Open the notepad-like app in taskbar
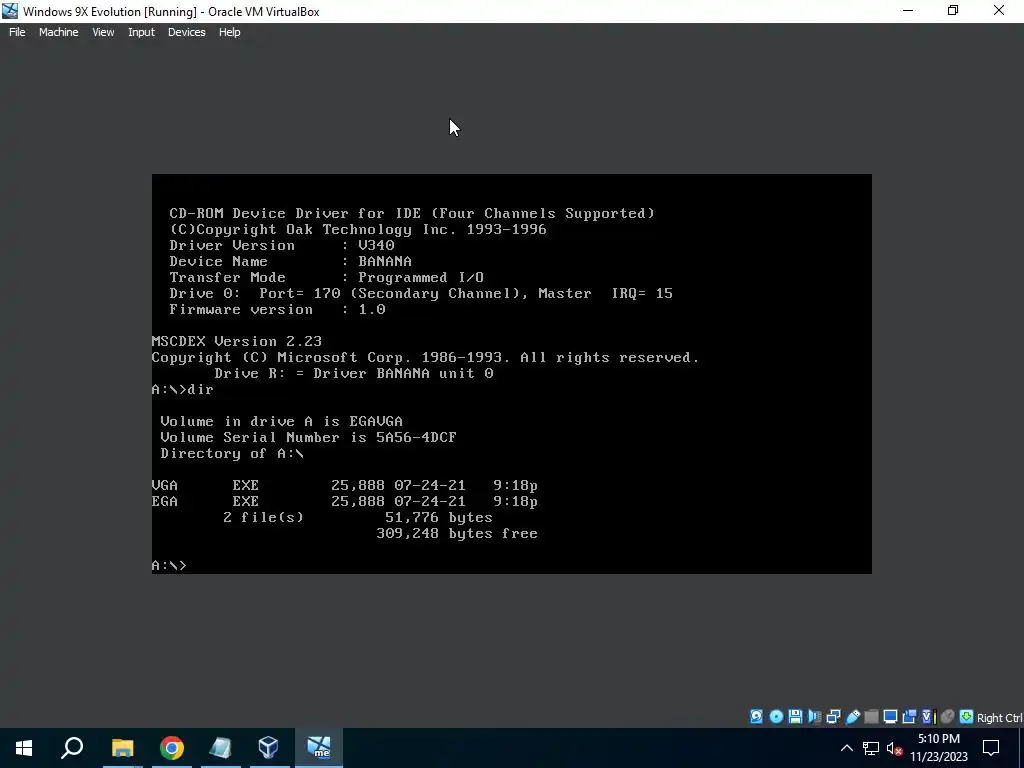 coord(221,748)
